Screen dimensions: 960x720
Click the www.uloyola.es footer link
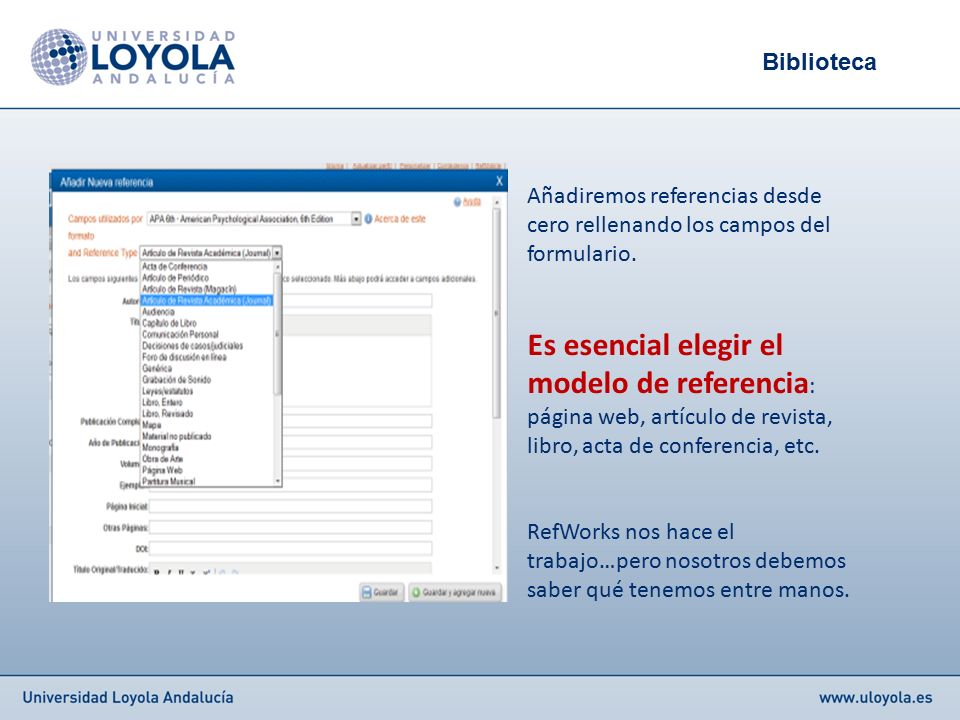876,697
